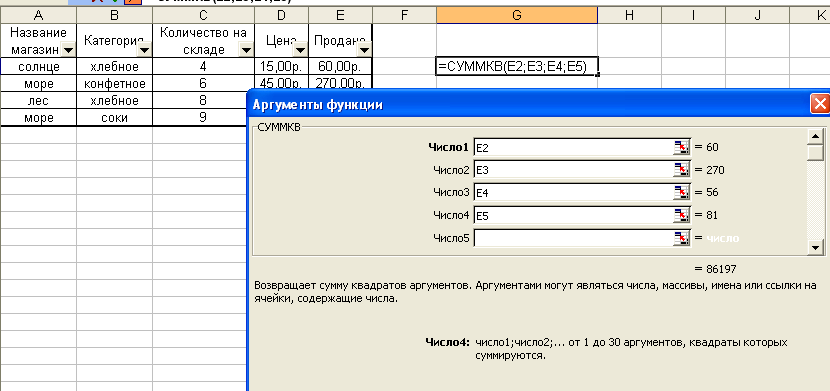Click into the Число3 input field
The height and width of the screenshot is (391, 830).
(573, 193)
